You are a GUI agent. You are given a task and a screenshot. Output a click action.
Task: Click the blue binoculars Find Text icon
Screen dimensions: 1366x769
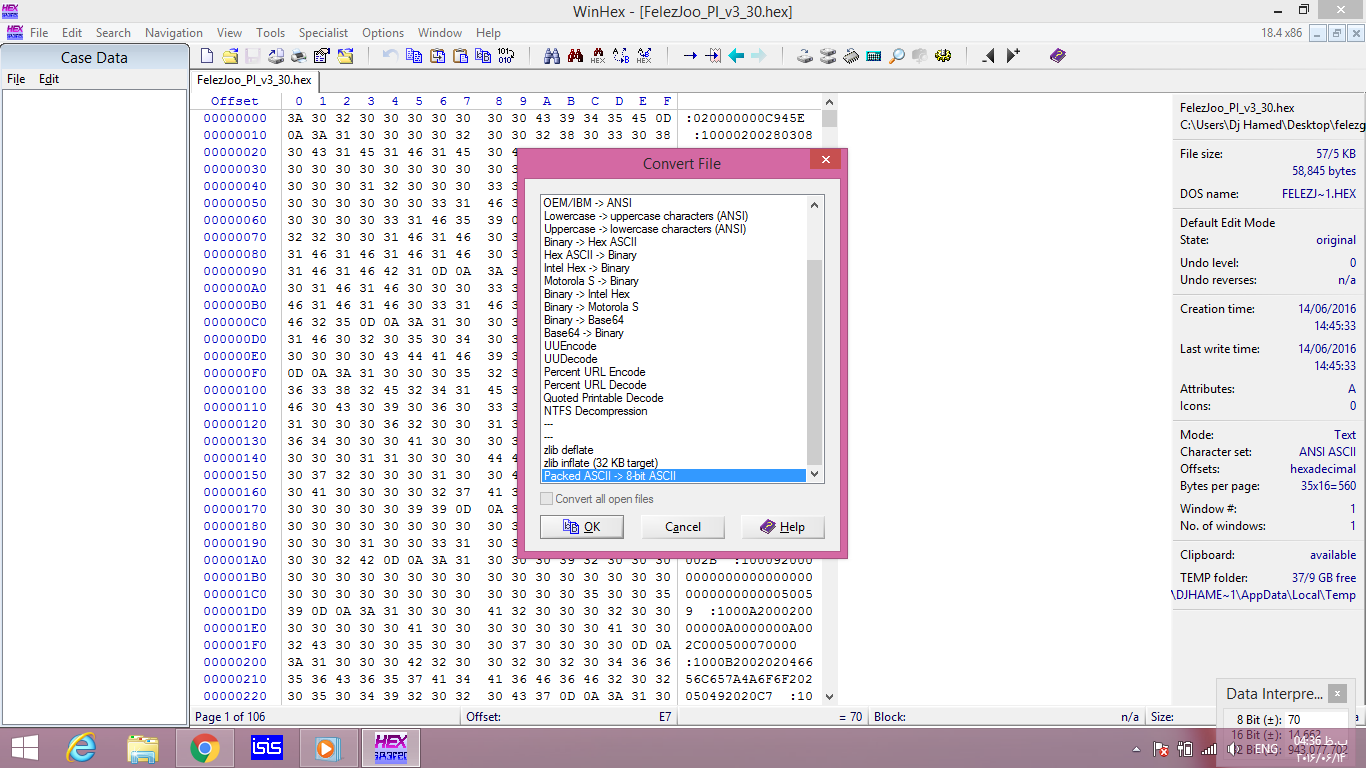point(551,56)
